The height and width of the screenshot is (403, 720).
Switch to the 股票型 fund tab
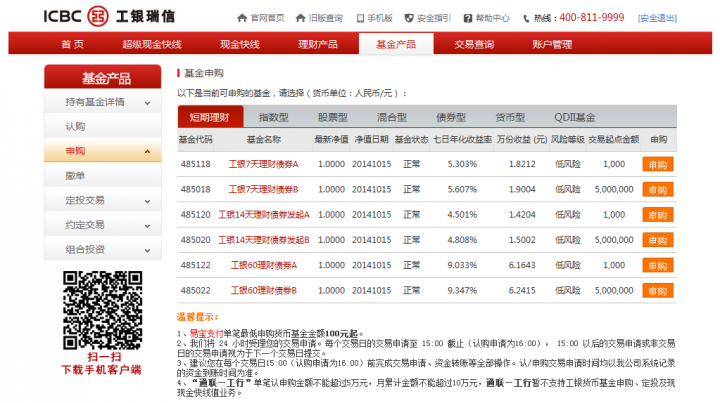tap(332, 117)
